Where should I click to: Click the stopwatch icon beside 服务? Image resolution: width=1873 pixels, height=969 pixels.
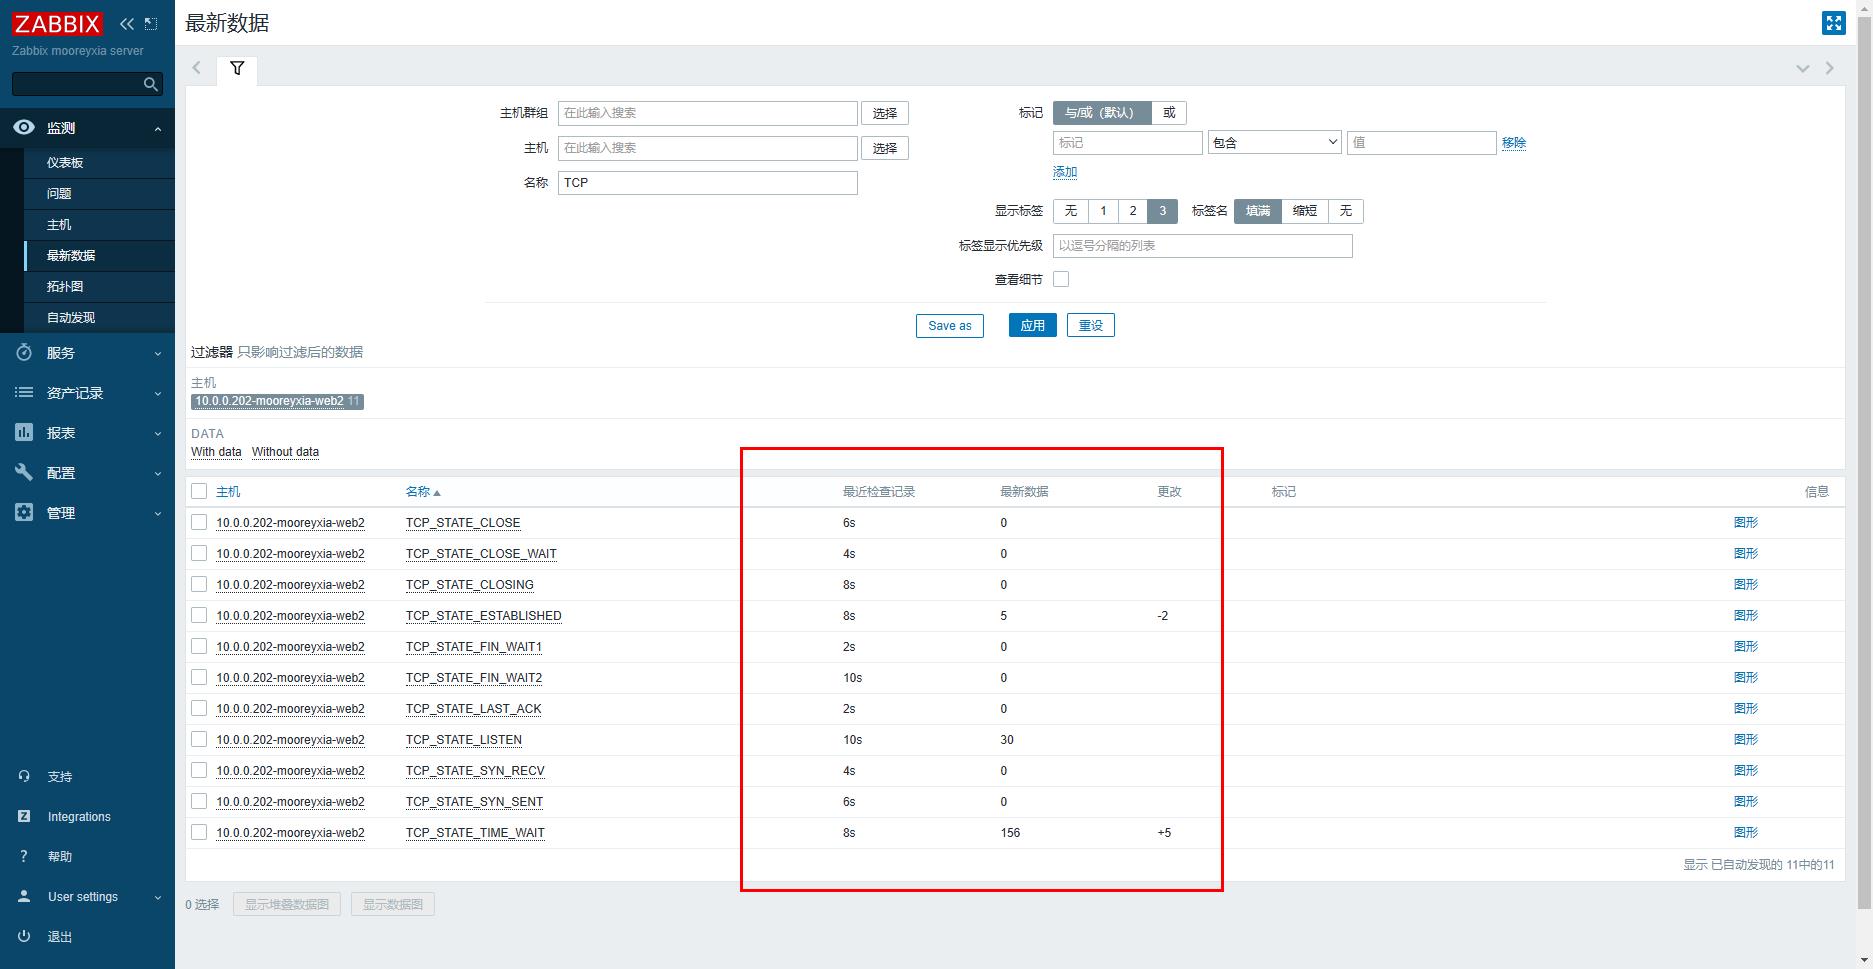coord(24,352)
